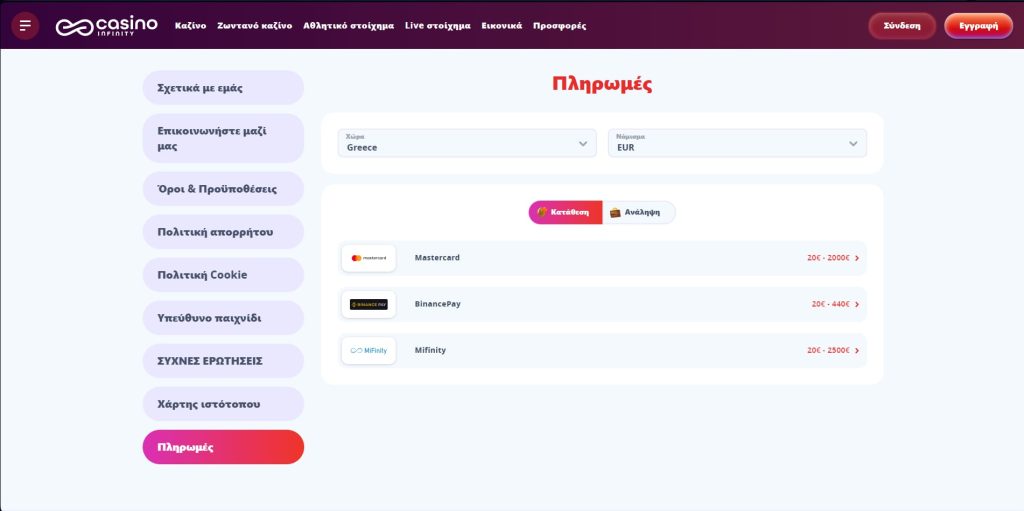Open the country dropdown showing Greece
The image size is (1024, 511).
click(x=467, y=143)
